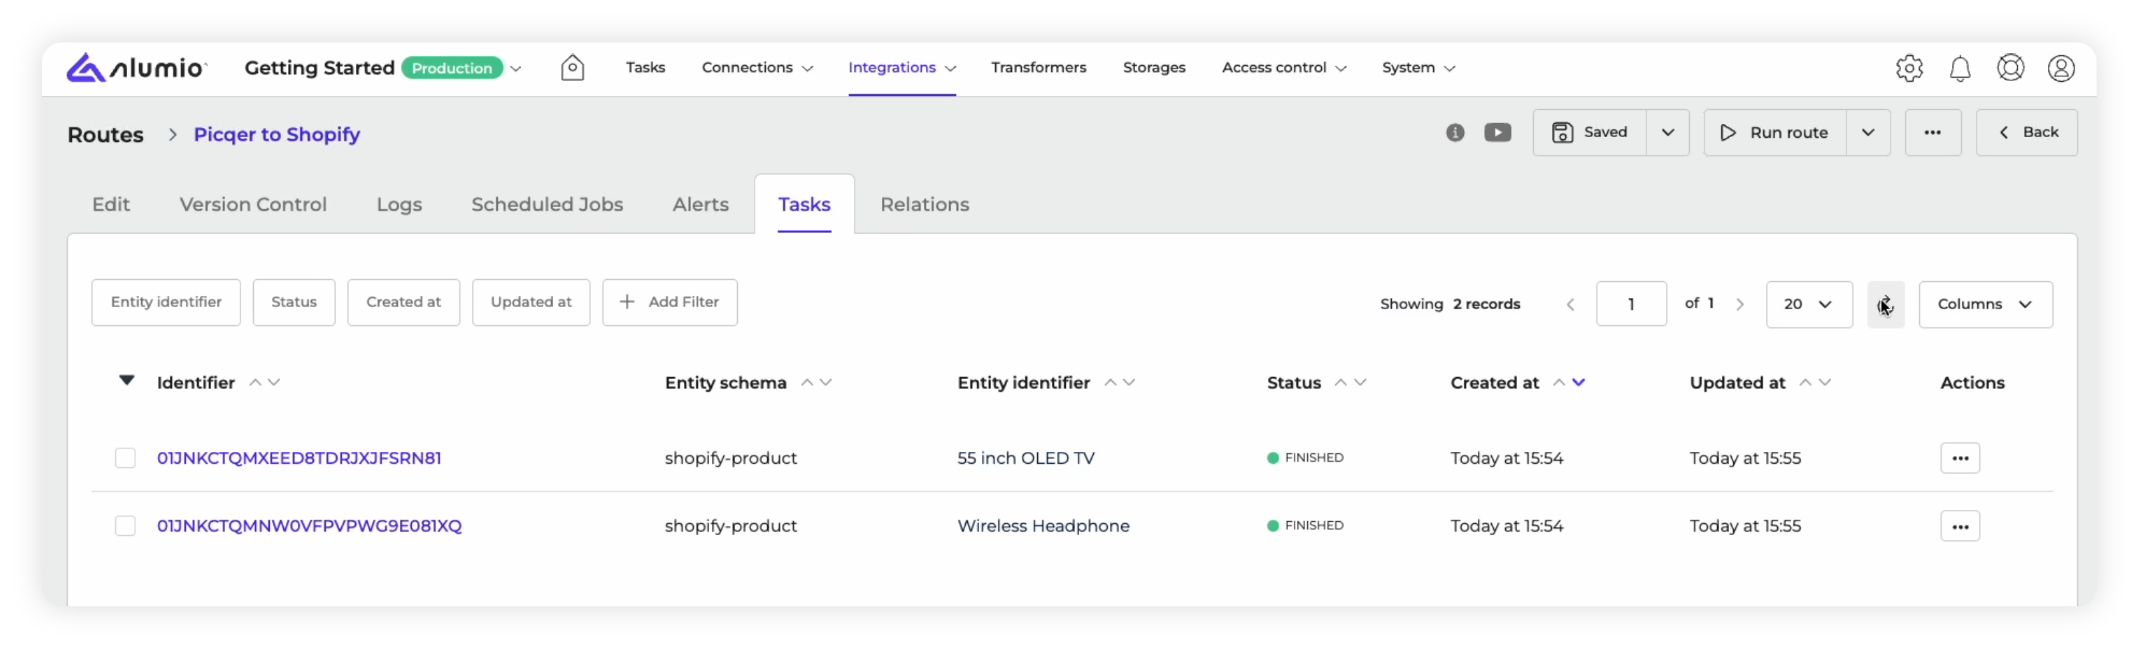Sort Entity identifier descending
The image size is (2140, 650).
click(1129, 383)
